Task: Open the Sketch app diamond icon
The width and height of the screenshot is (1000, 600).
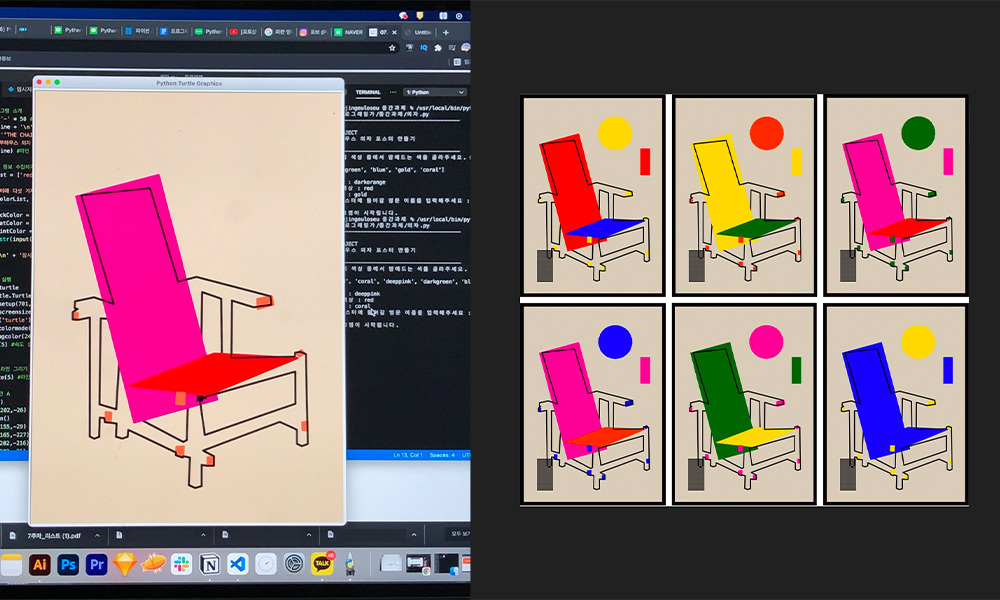Action: 125,564
